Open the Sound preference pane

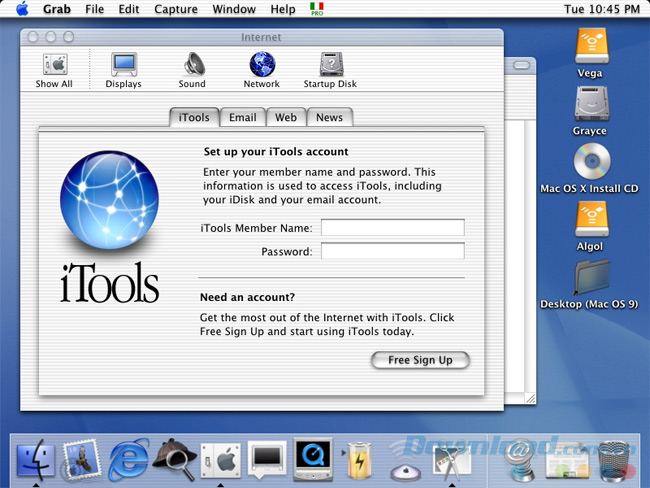pyautogui.click(x=192, y=66)
